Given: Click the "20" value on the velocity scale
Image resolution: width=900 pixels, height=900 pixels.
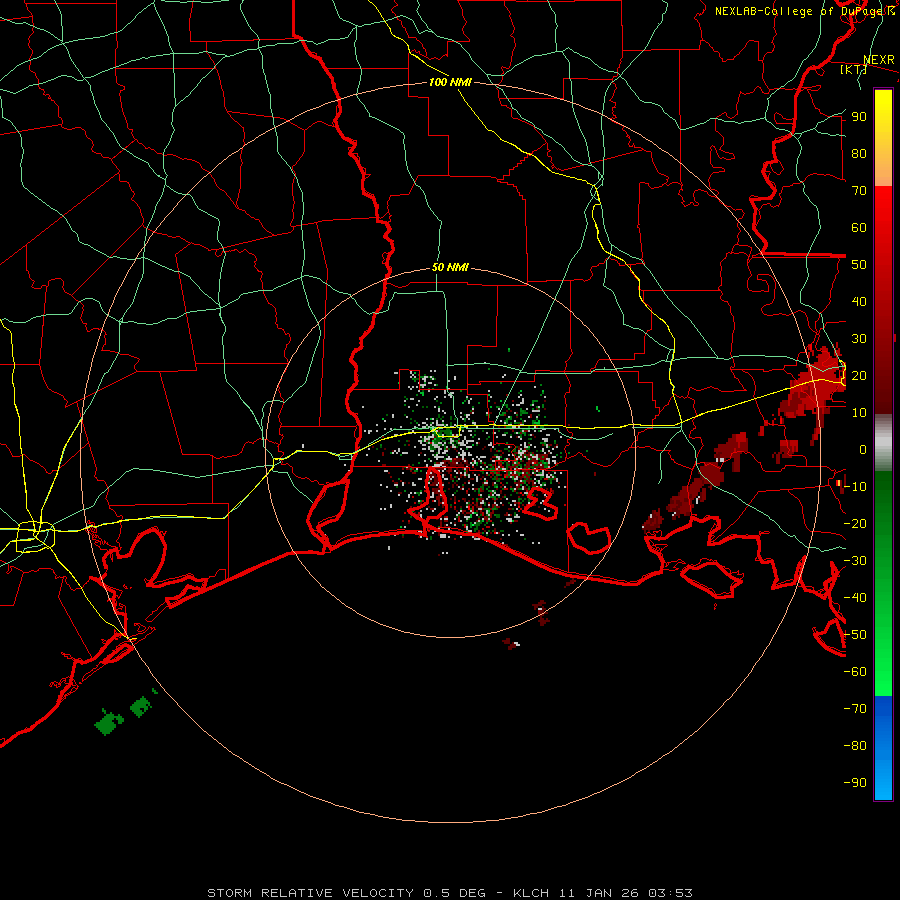Looking at the screenshot, I should click(859, 375).
